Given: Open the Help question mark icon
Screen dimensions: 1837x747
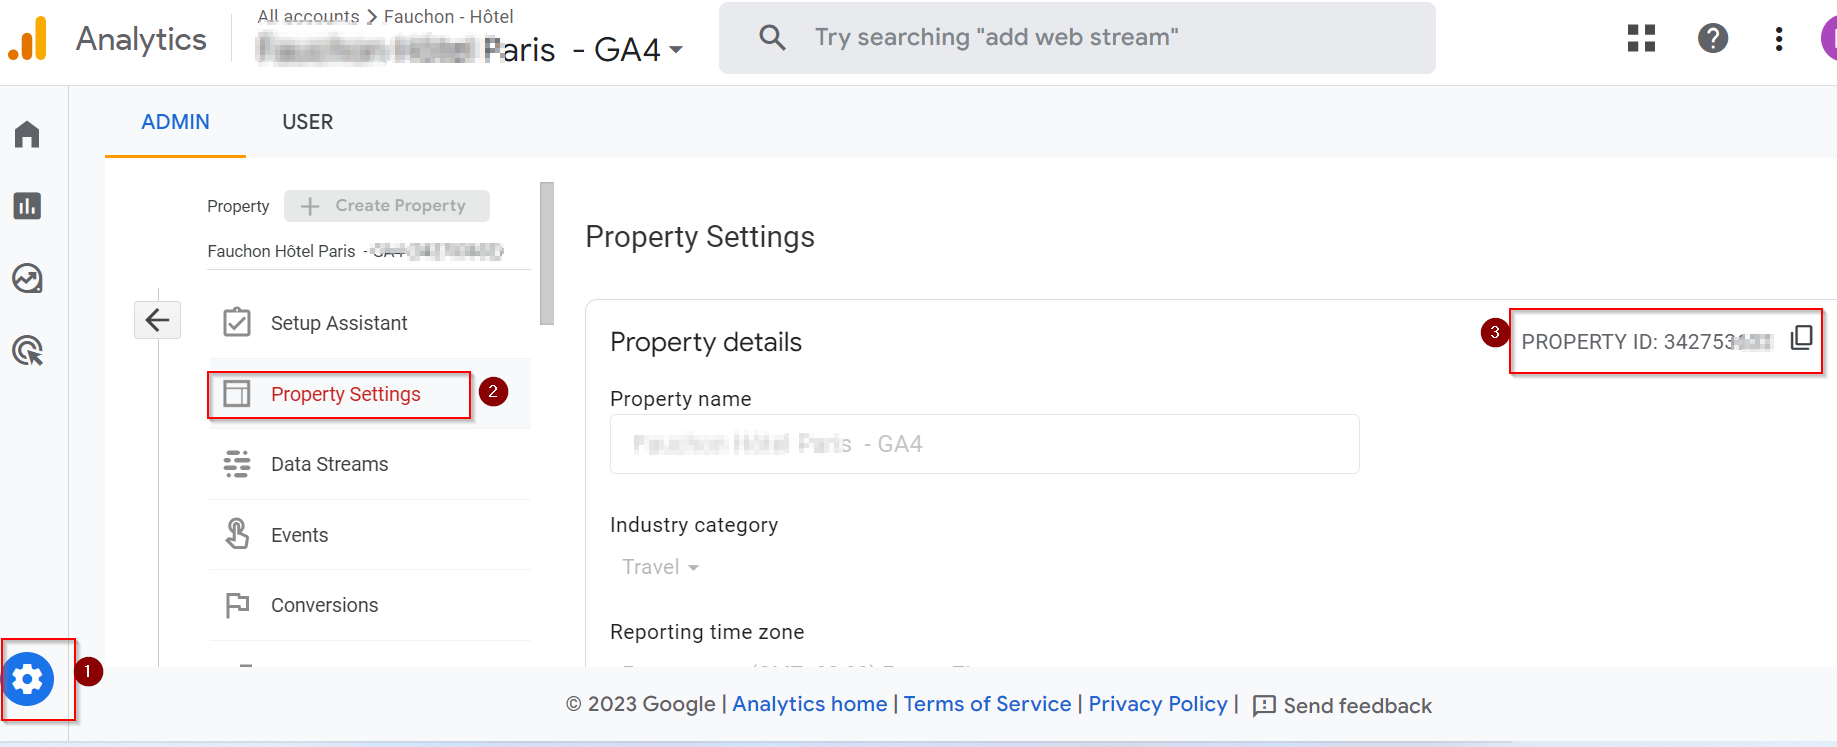Looking at the screenshot, I should 1712,38.
